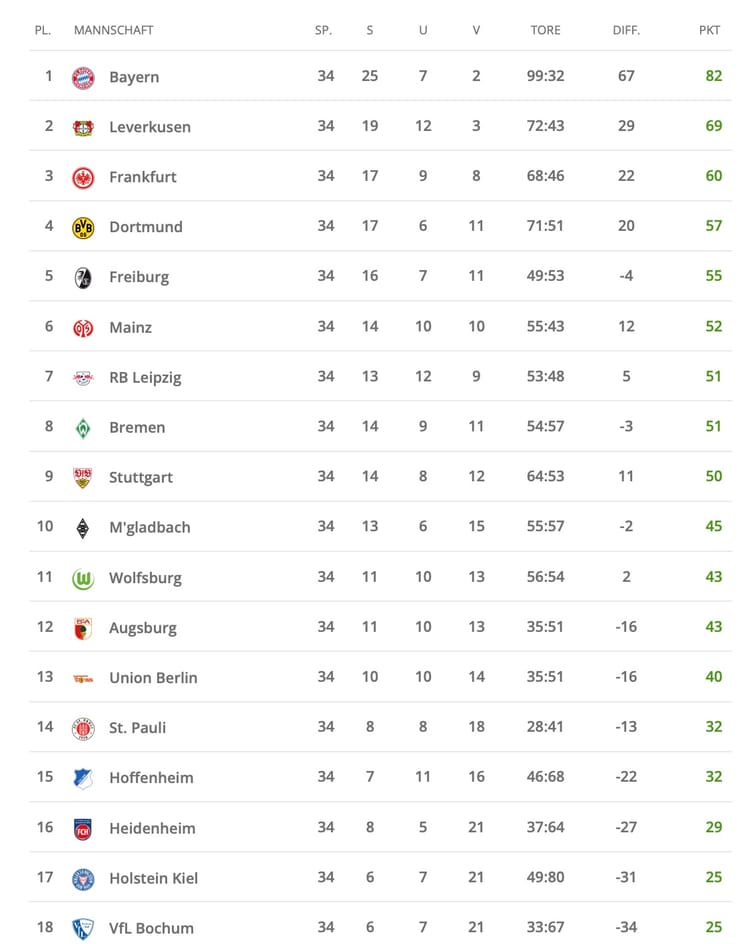Sort table by PKT column header
This screenshot has width=750, height=944.
[709, 30]
